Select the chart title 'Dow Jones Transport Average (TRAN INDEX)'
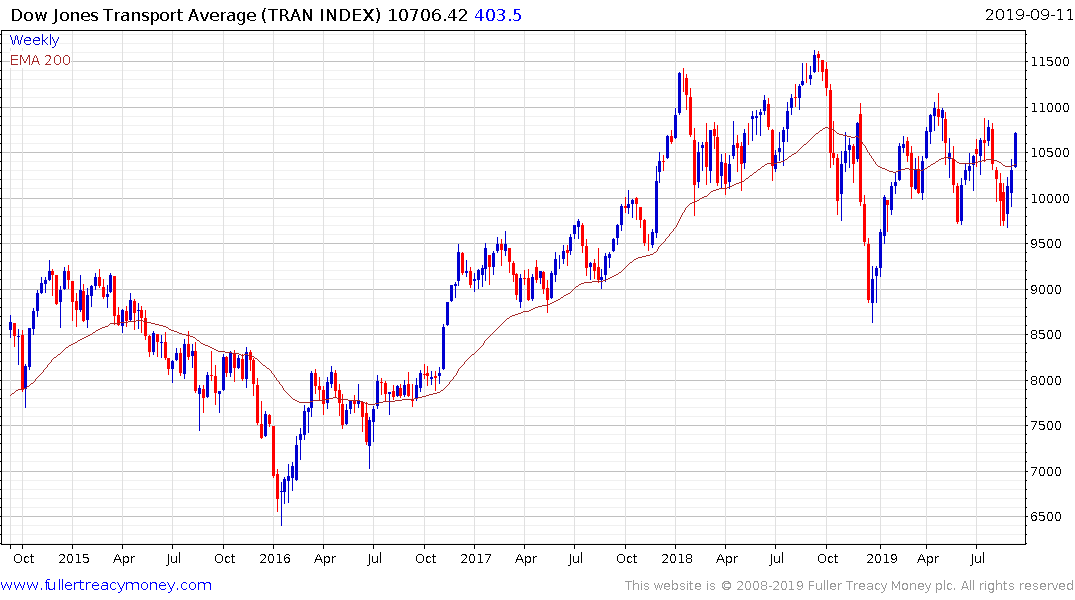This screenshot has width=1075, height=600. coord(196,15)
